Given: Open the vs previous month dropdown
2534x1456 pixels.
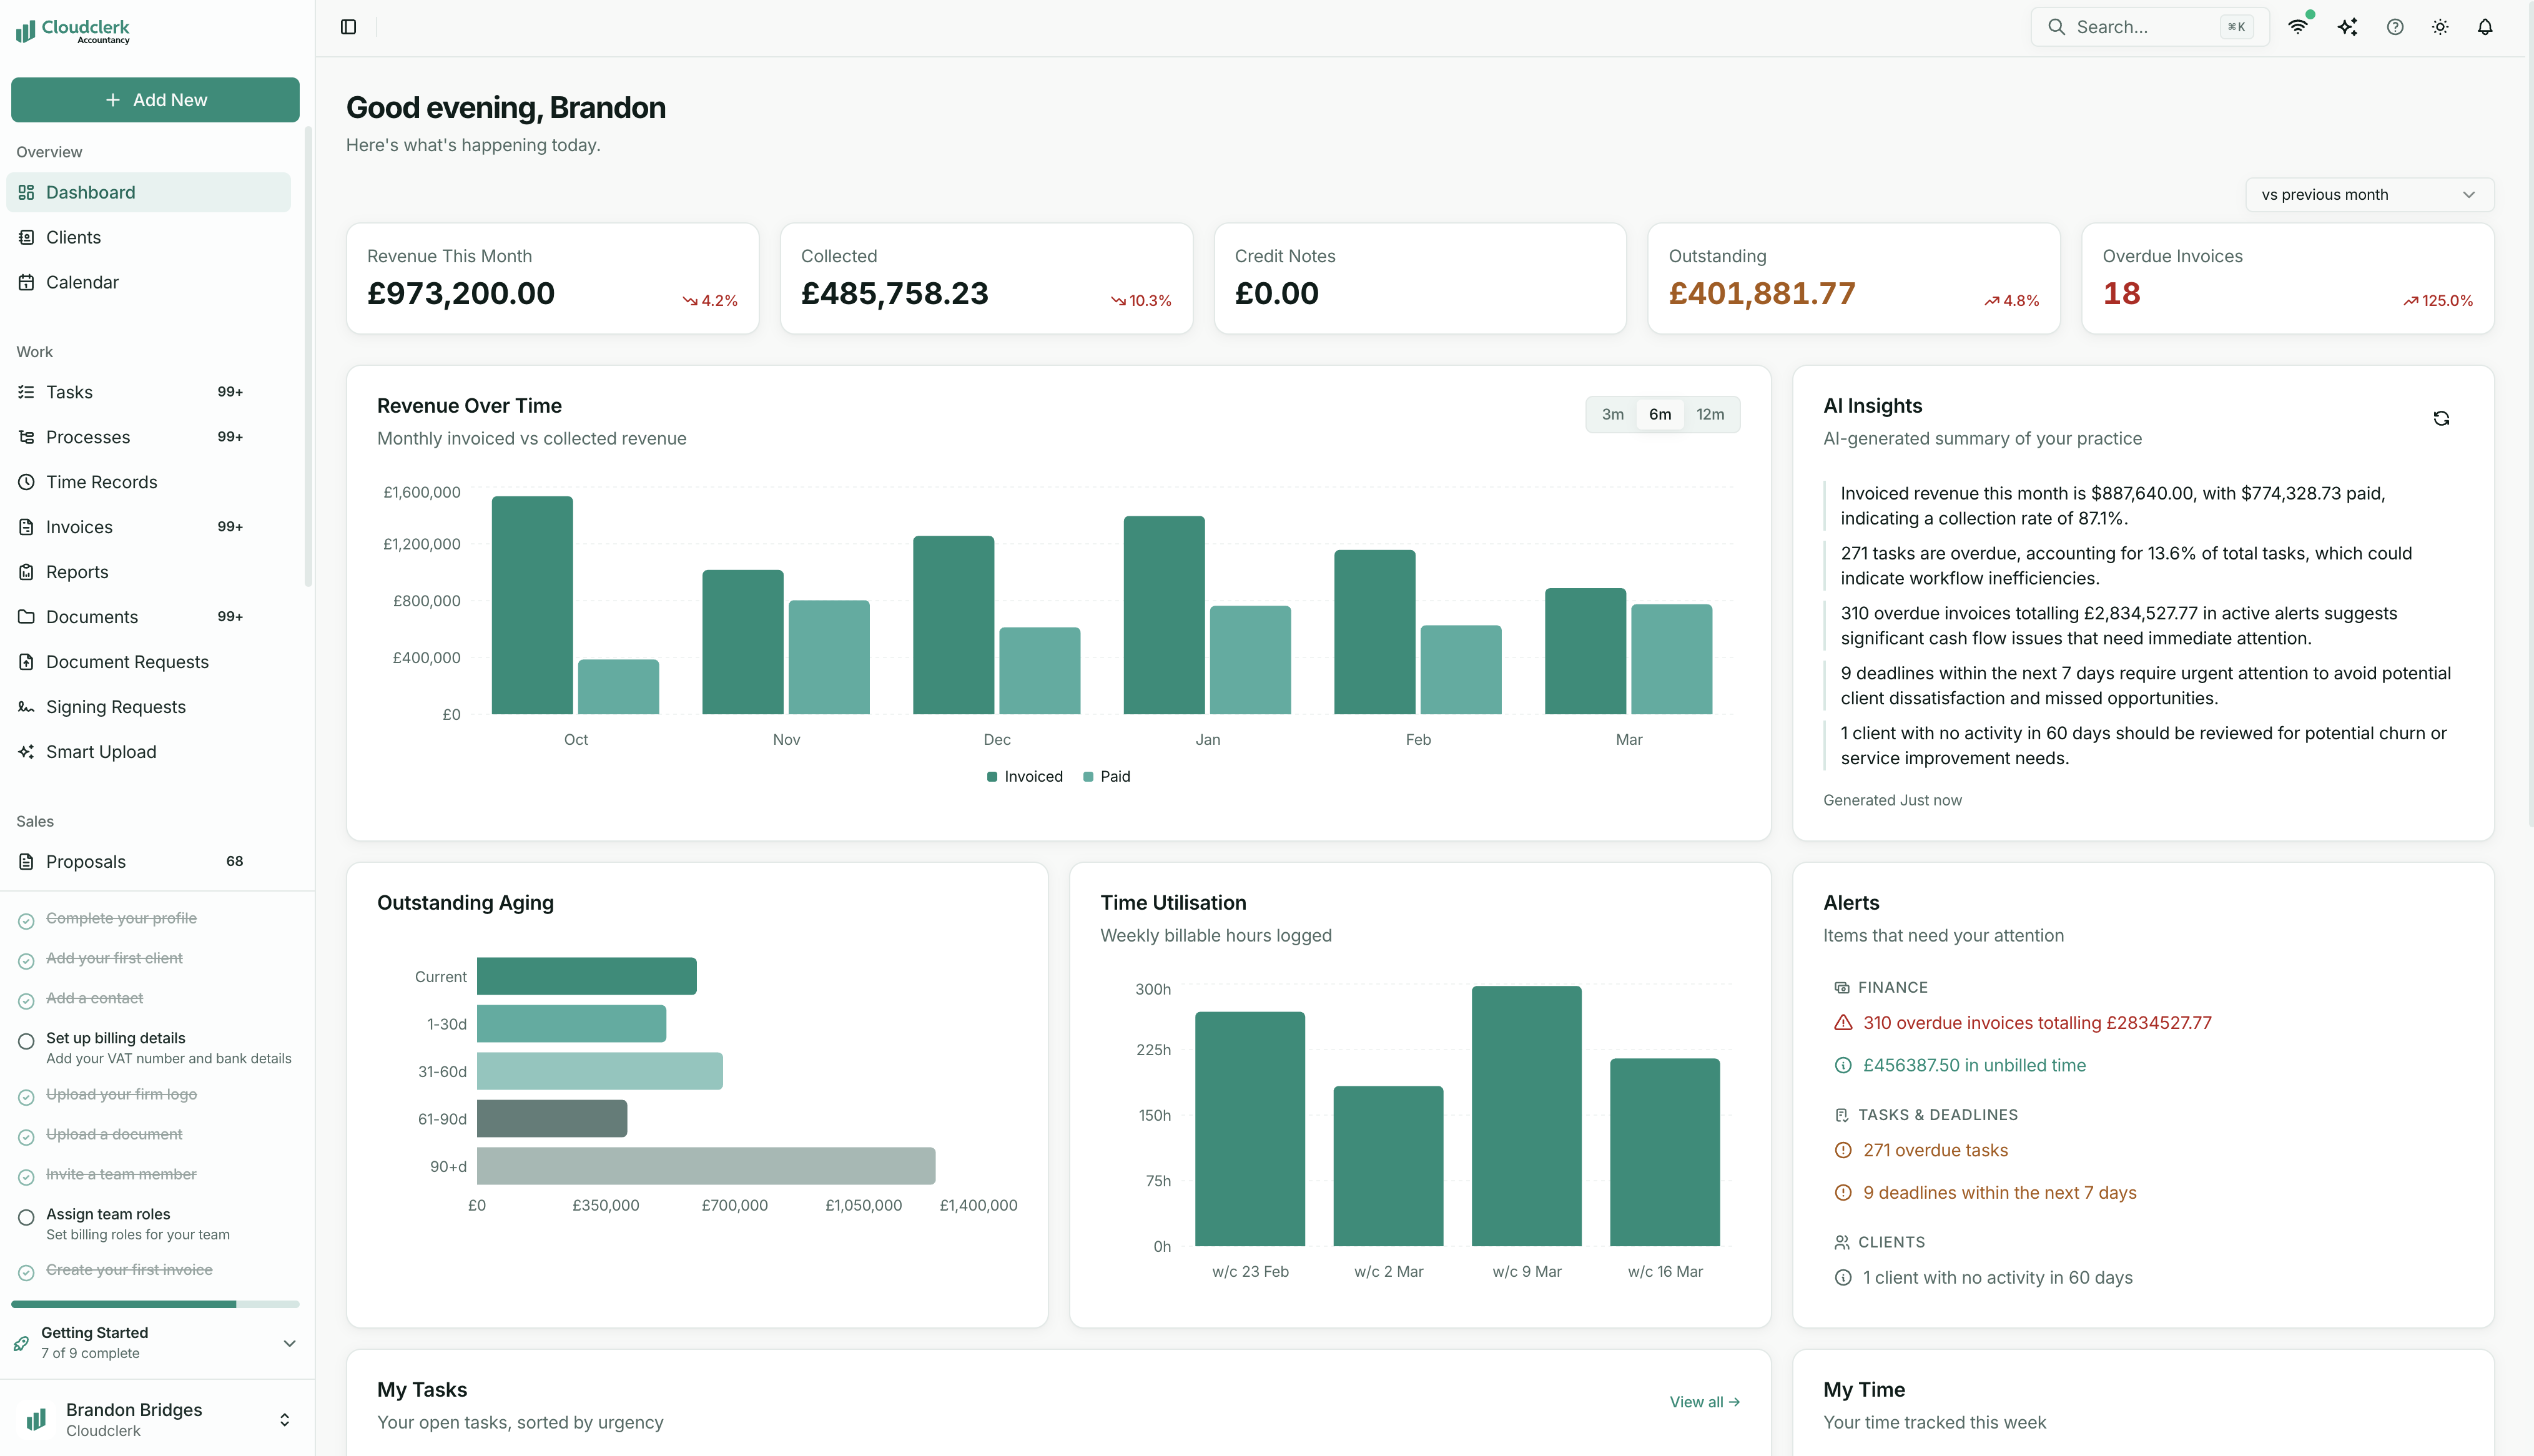Looking at the screenshot, I should 2368,194.
